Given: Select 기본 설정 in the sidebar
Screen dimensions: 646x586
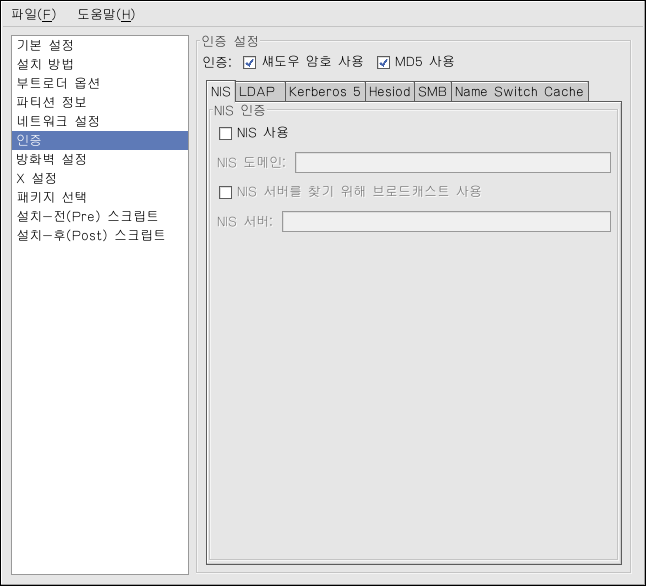Looking at the screenshot, I should [x=45, y=45].
